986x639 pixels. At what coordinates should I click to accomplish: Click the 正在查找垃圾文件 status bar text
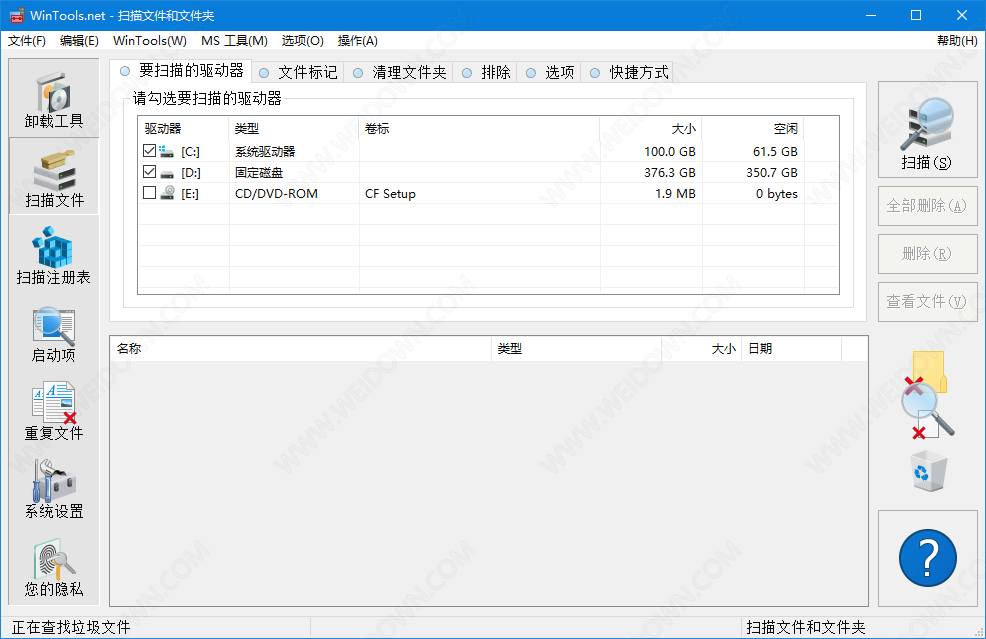point(71,627)
